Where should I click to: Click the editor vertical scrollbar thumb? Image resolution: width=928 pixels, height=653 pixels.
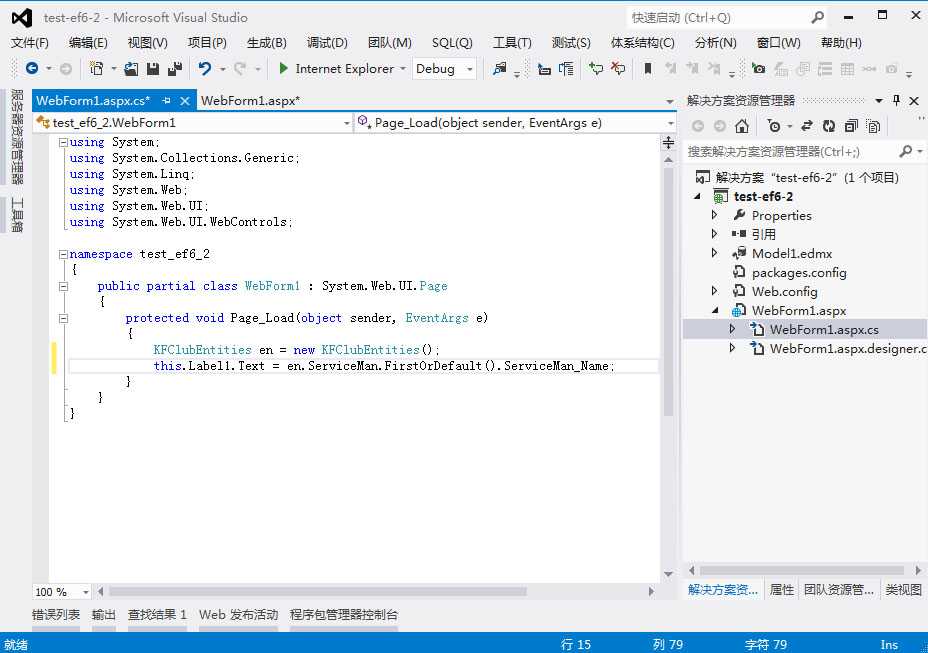click(x=668, y=292)
